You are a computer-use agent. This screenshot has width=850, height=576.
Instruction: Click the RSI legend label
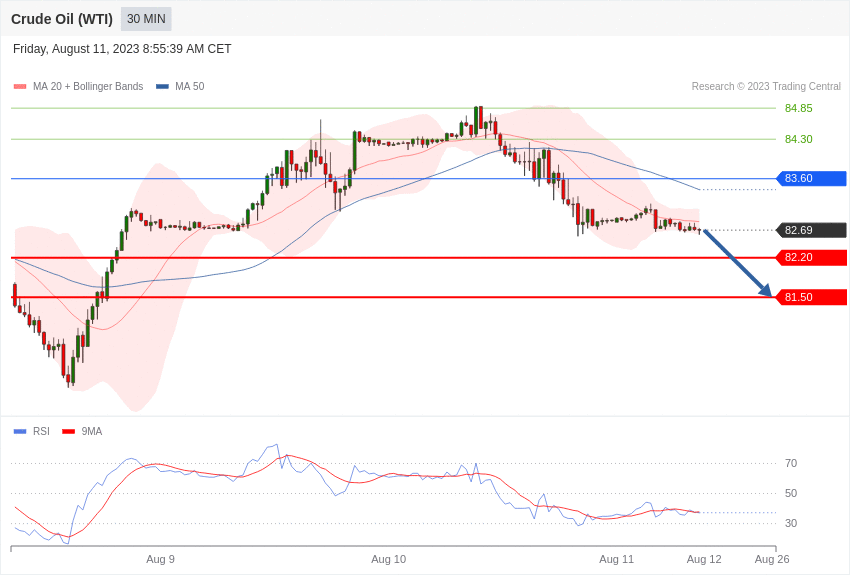coord(41,431)
